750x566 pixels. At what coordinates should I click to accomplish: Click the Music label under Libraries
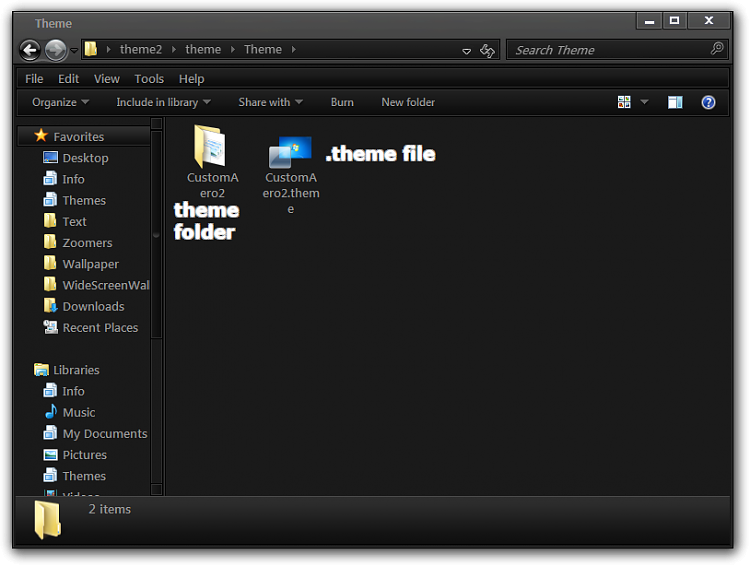pos(79,412)
